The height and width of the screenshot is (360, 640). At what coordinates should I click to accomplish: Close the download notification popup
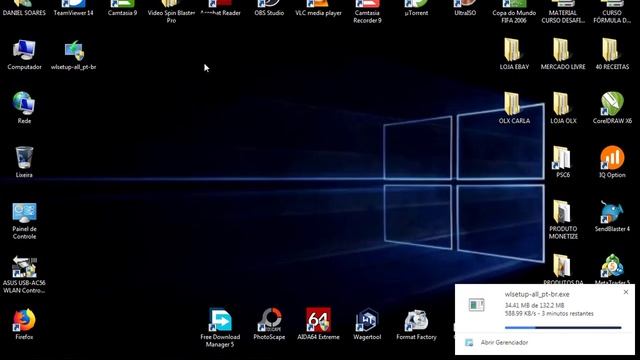tap(626, 292)
